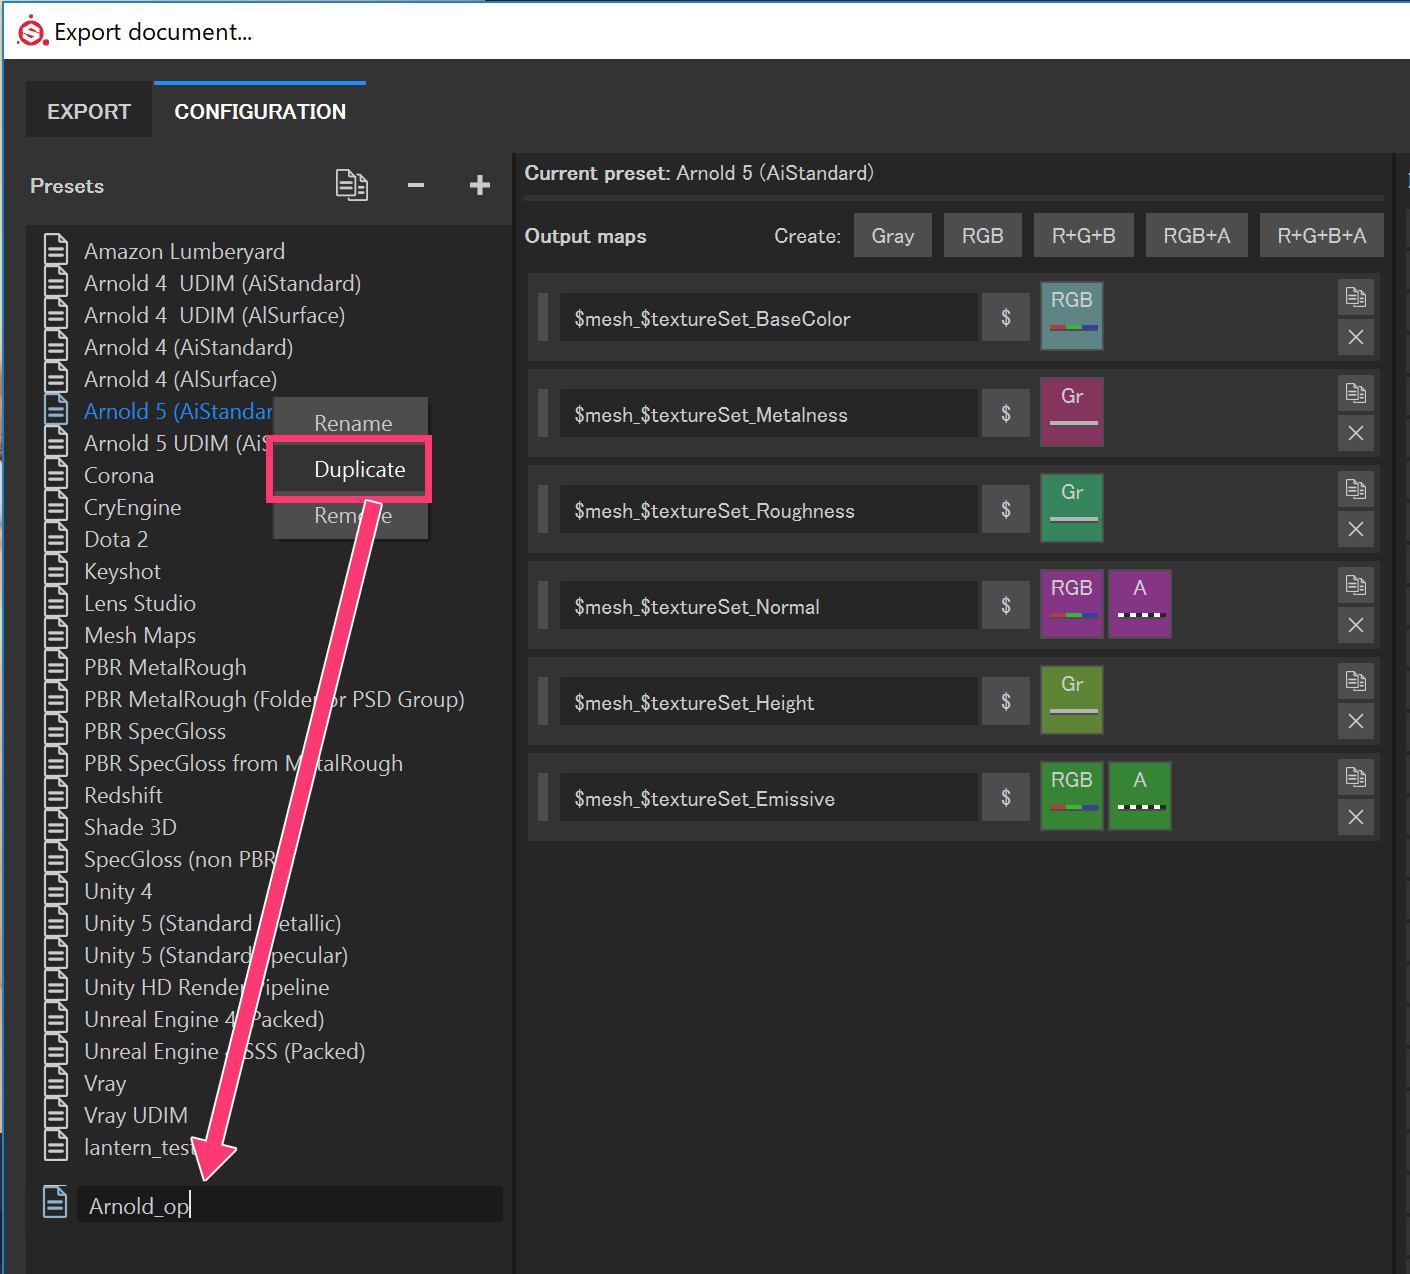Select the Redshift preset
Image resolution: width=1410 pixels, height=1274 pixels.
[x=123, y=795]
